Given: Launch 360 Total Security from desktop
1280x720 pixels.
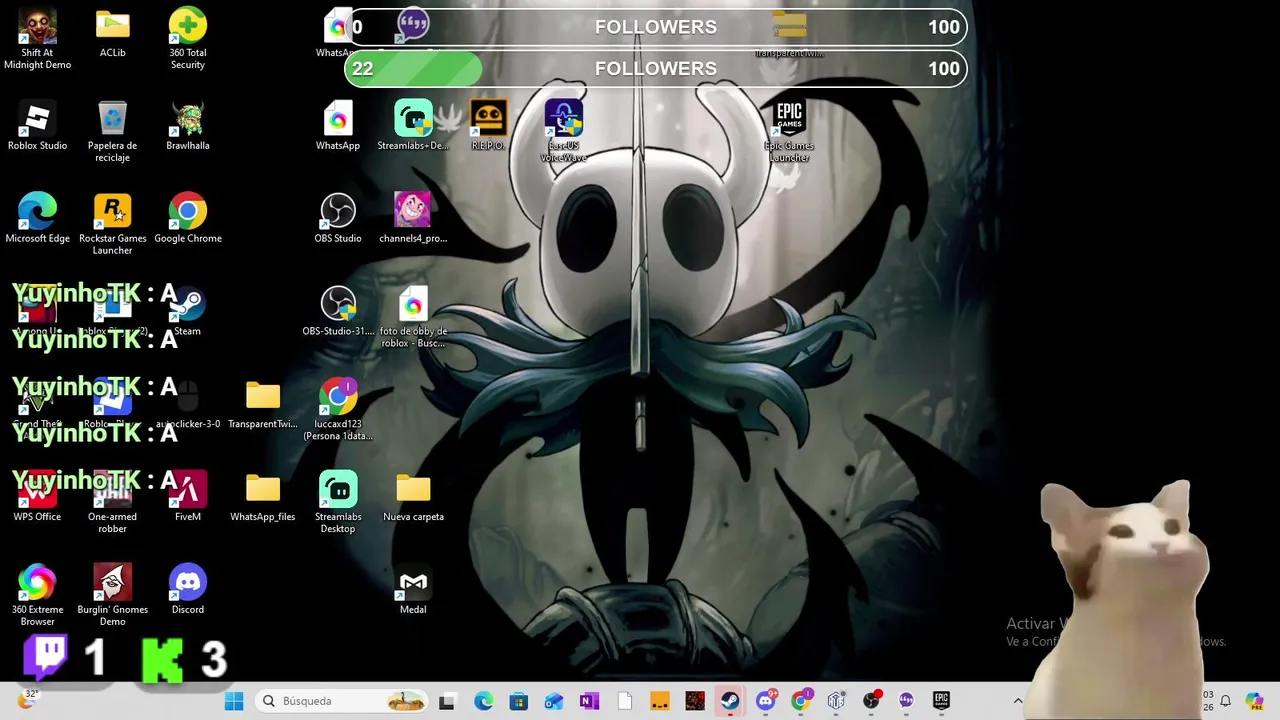Looking at the screenshot, I should tap(187, 39).
